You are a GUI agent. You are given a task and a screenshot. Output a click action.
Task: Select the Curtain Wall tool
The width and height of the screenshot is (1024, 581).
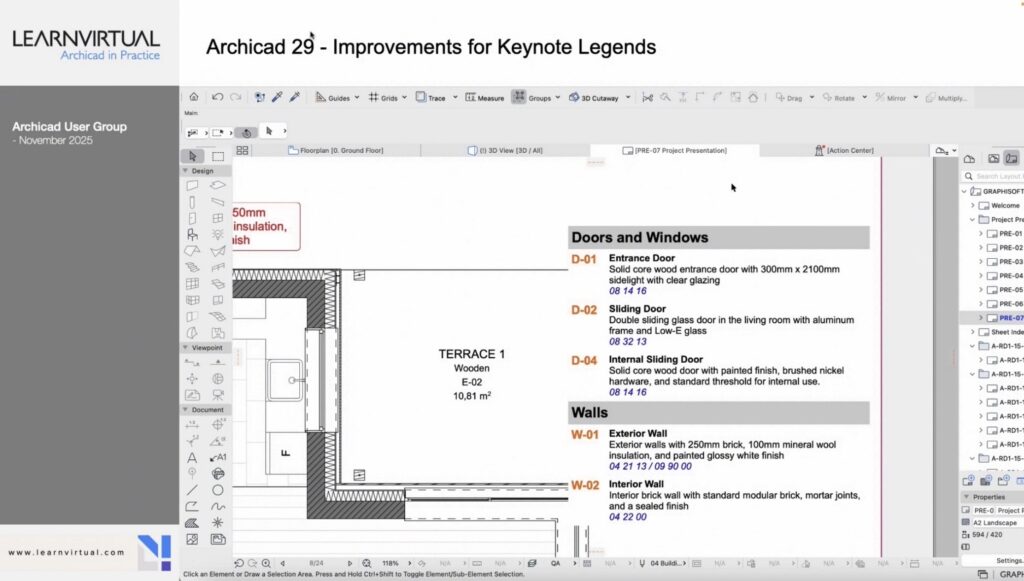point(192,283)
